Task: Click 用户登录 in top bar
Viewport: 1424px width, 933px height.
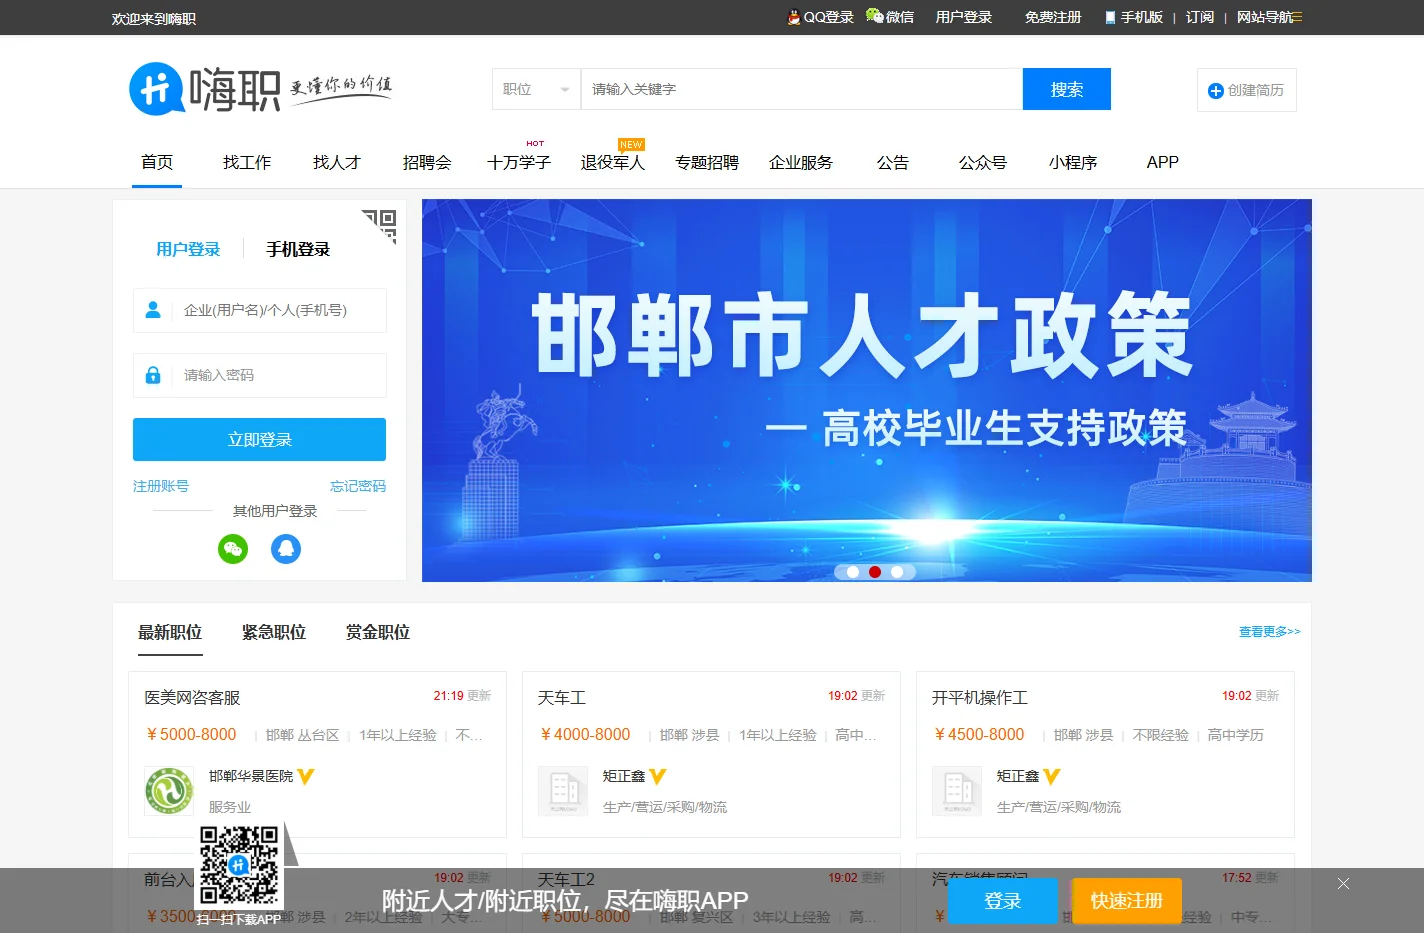Action: [x=964, y=17]
